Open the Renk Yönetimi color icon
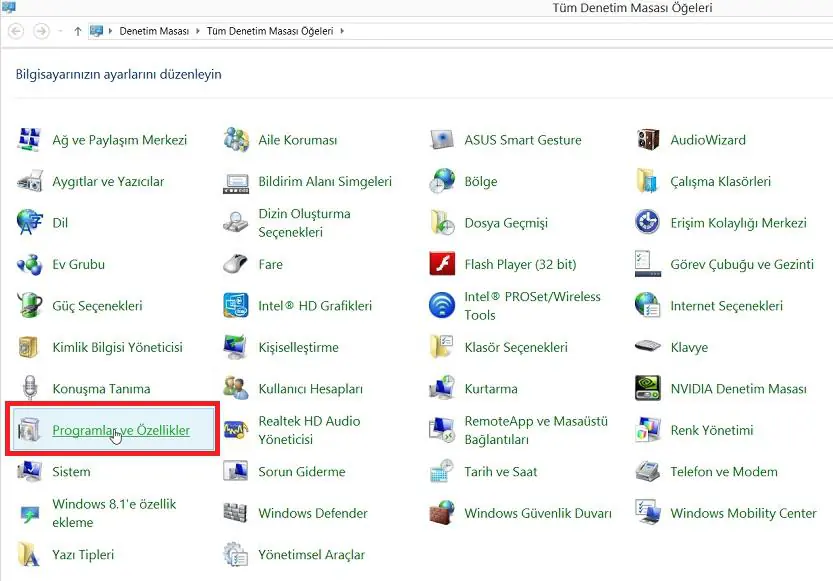833x581 pixels. click(x=648, y=430)
